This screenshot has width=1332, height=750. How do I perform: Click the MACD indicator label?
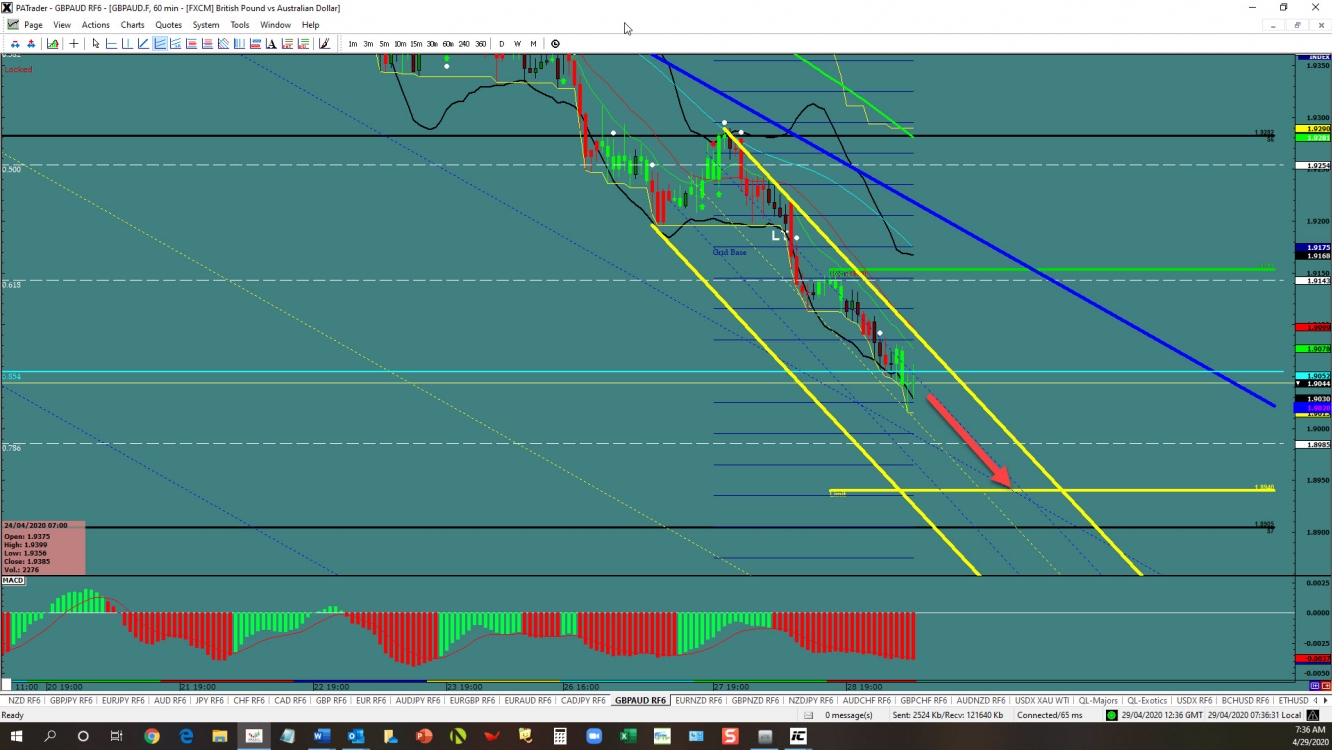click(14, 580)
